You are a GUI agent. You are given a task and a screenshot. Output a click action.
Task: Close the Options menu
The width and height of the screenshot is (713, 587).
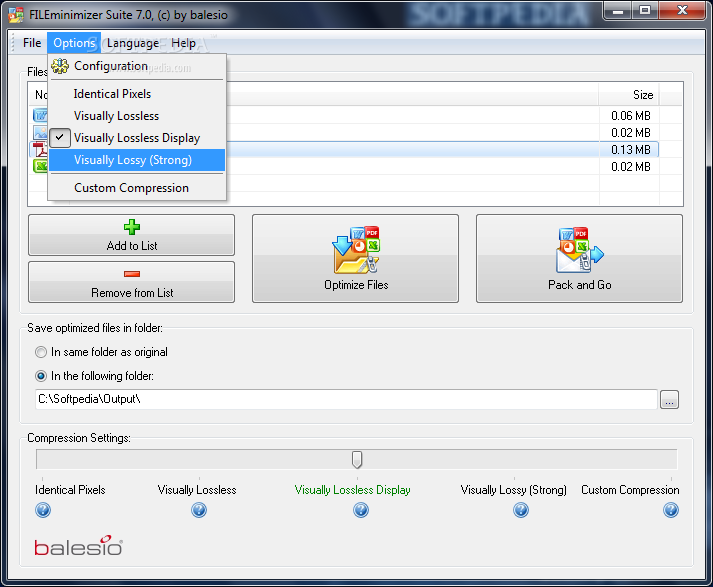(x=74, y=43)
